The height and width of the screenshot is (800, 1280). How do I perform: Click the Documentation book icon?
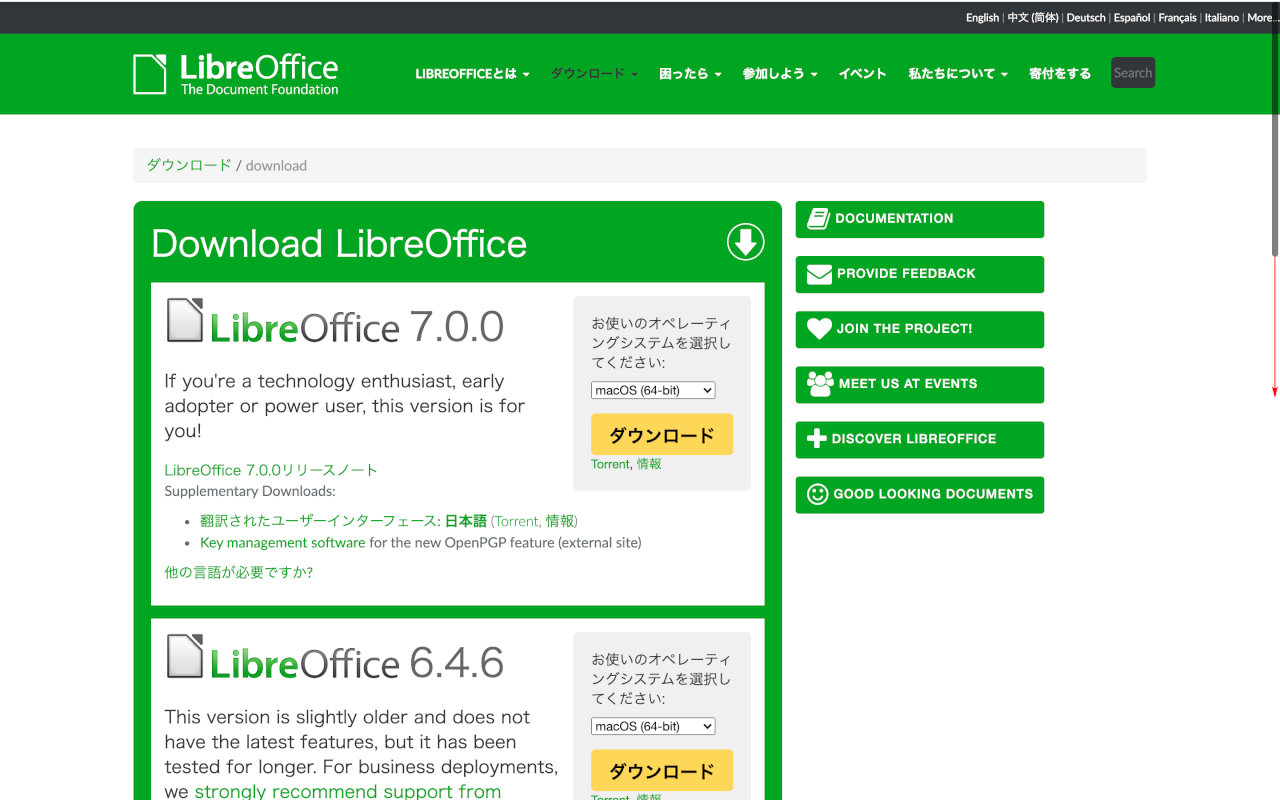(x=818, y=219)
